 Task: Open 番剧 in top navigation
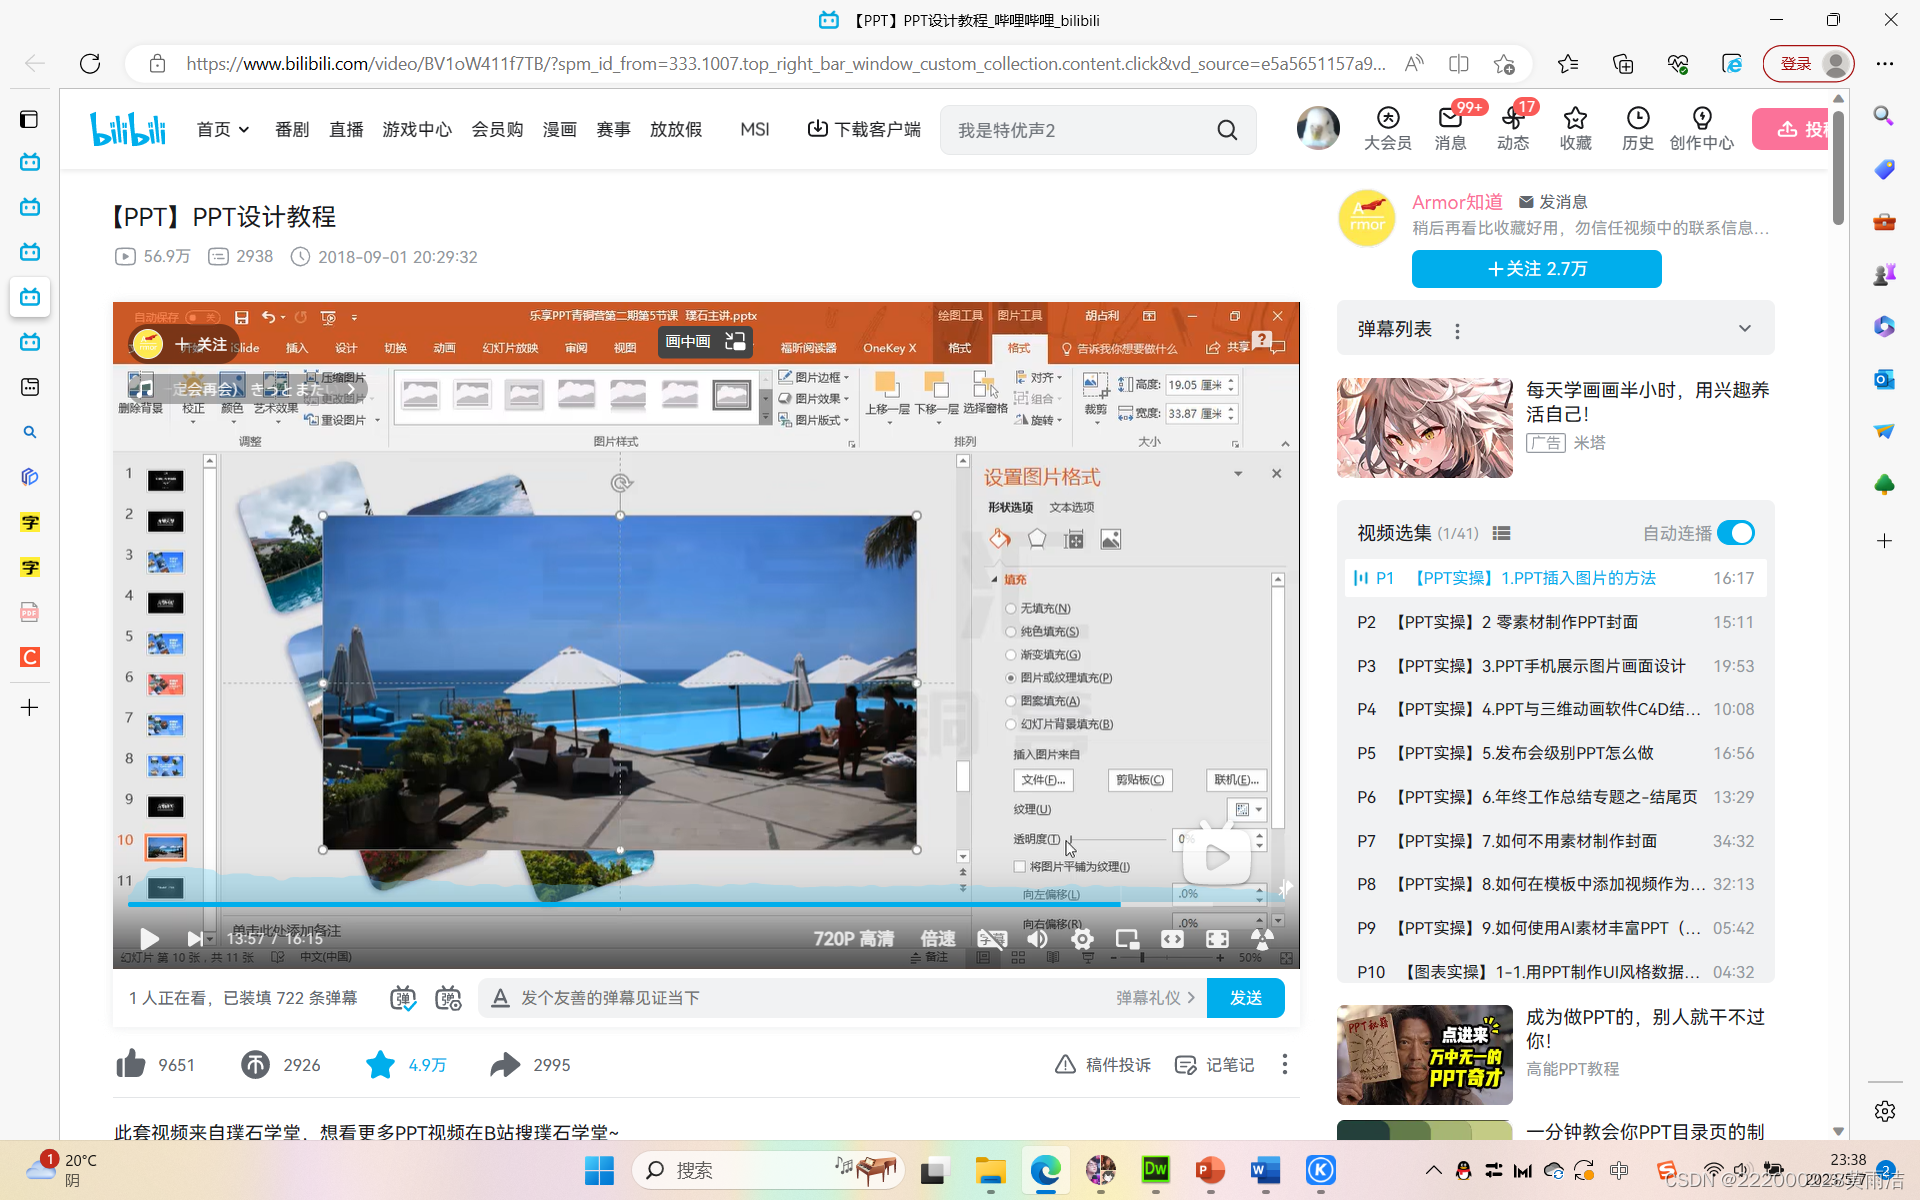point(292,129)
